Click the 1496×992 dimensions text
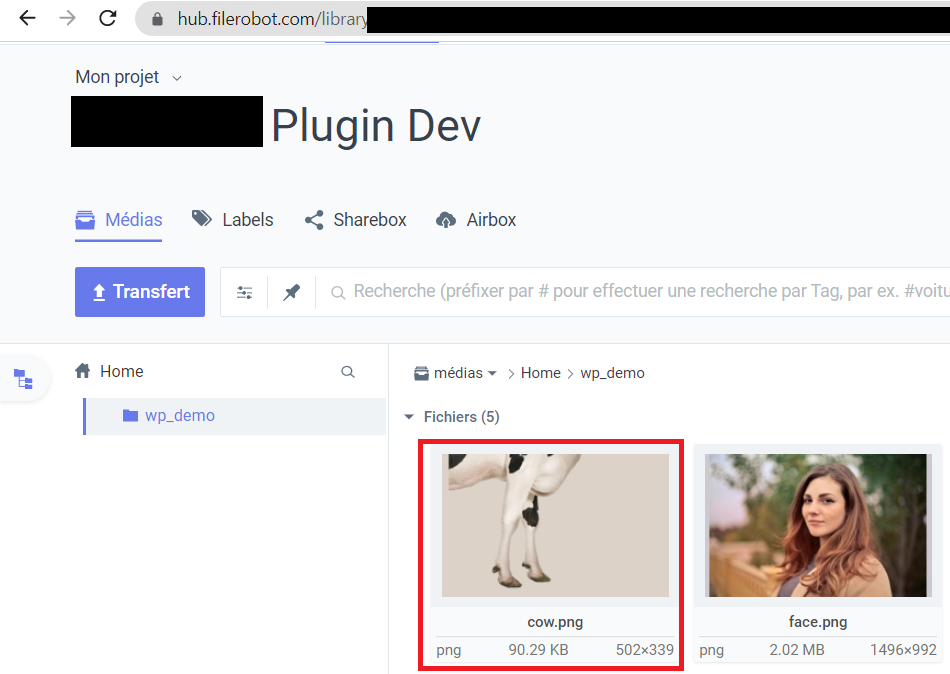The width and height of the screenshot is (950, 674). 903,650
